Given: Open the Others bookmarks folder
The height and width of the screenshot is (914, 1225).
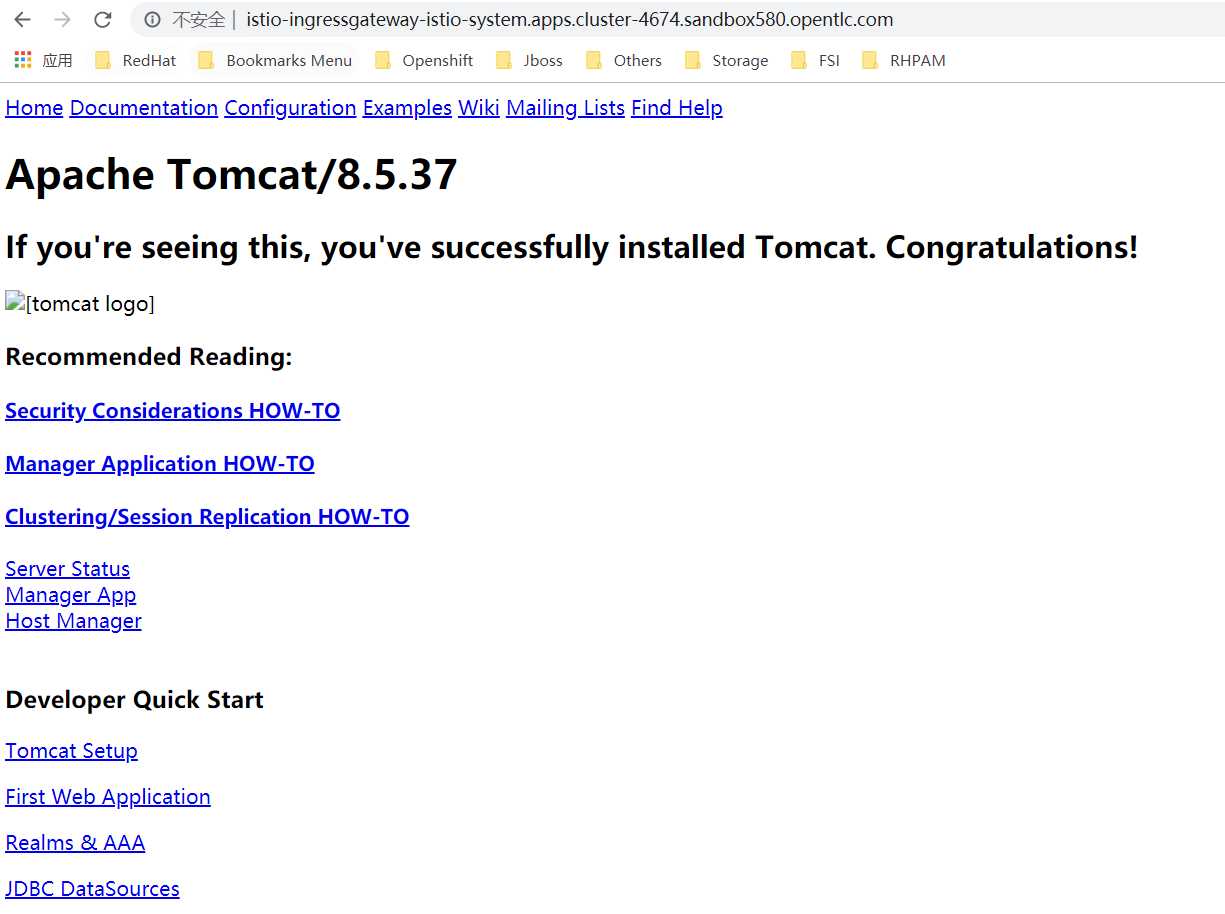Looking at the screenshot, I should tap(624, 60).
